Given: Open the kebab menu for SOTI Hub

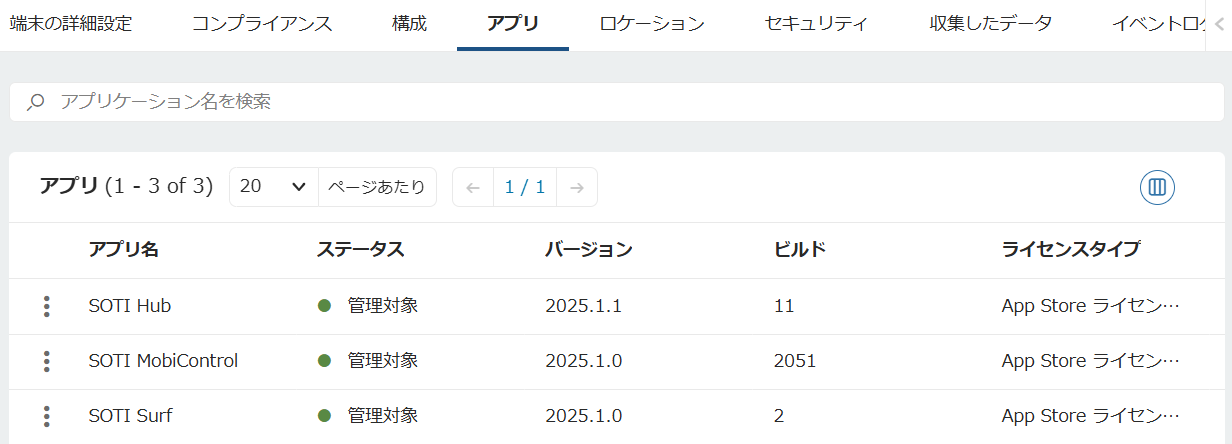Looking at the screenshot, I should pyautogui.click(x=47, y=307).
